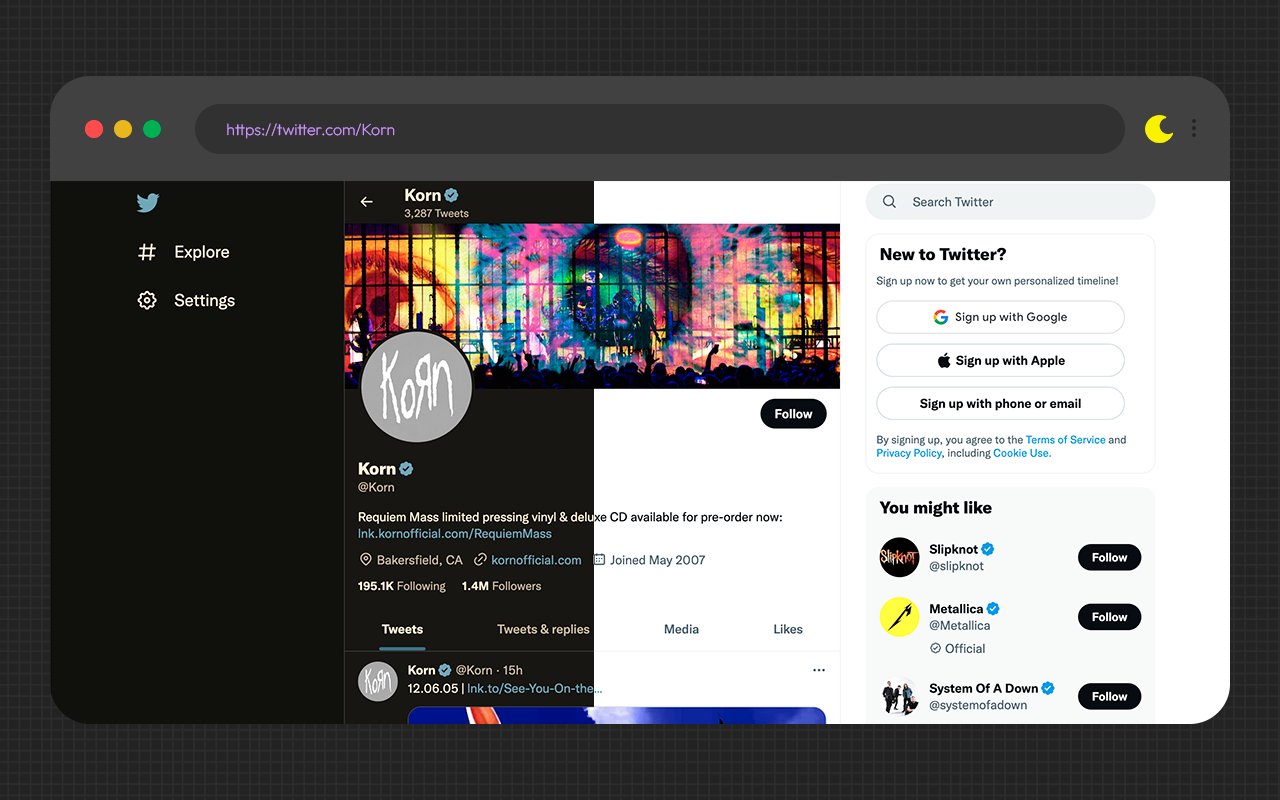Screen dimensions: 1280x800
Task: Click the System Of A Down name
Action: 983,688
